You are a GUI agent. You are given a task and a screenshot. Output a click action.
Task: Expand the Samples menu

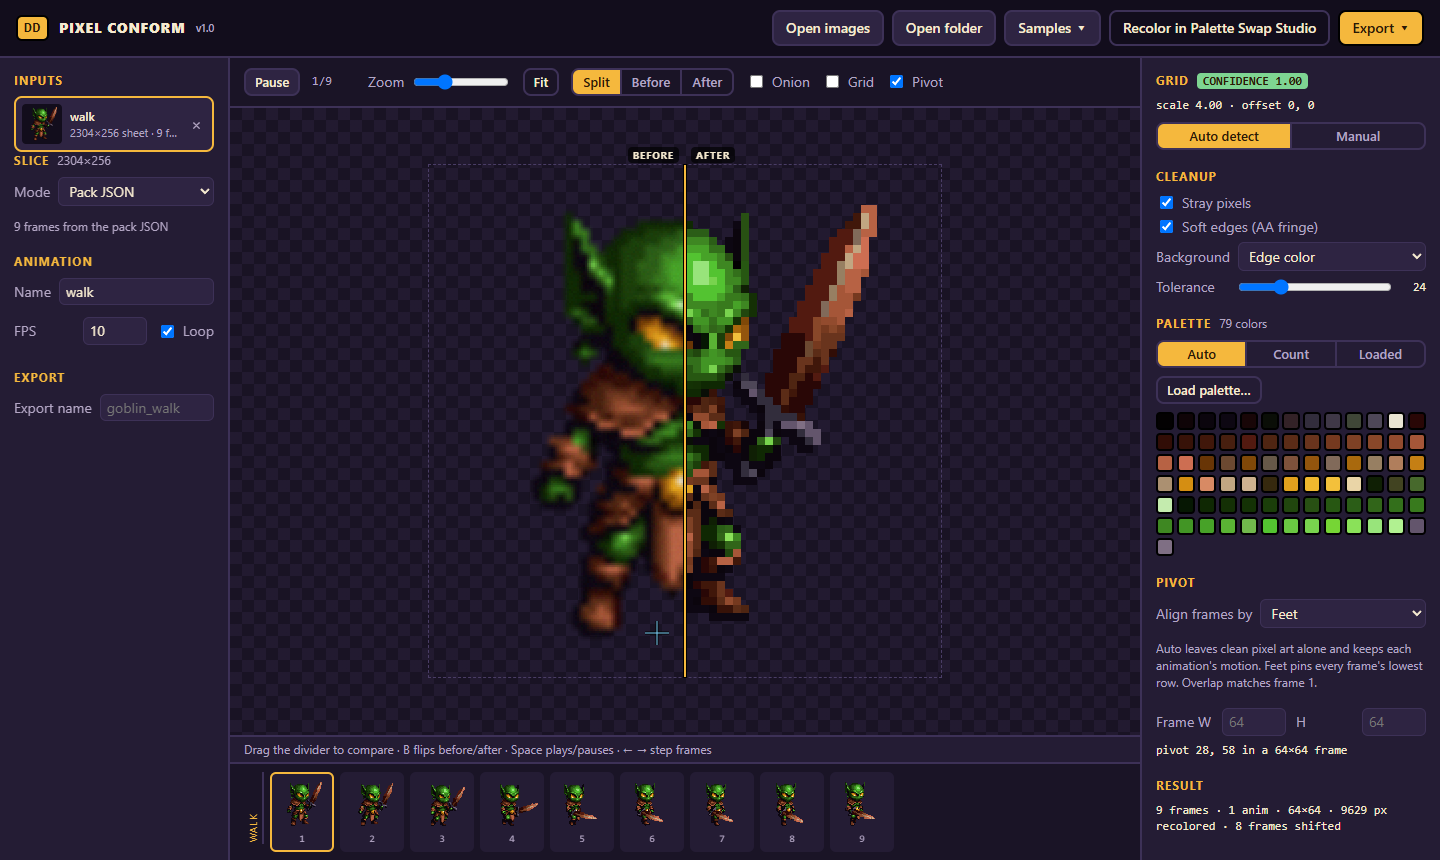tap(1052, 28)
